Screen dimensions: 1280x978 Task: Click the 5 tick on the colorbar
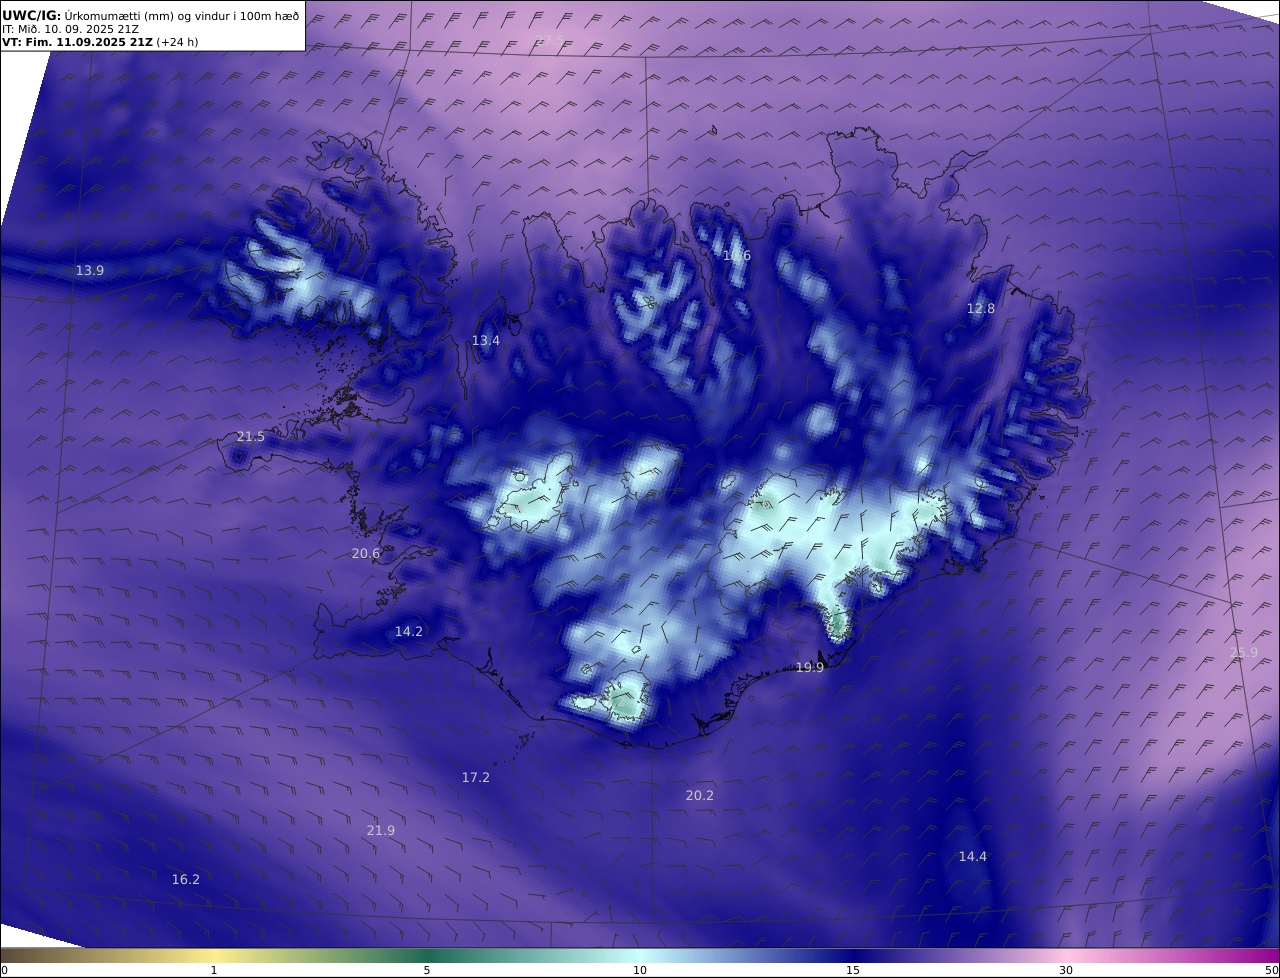click(427, 970)
